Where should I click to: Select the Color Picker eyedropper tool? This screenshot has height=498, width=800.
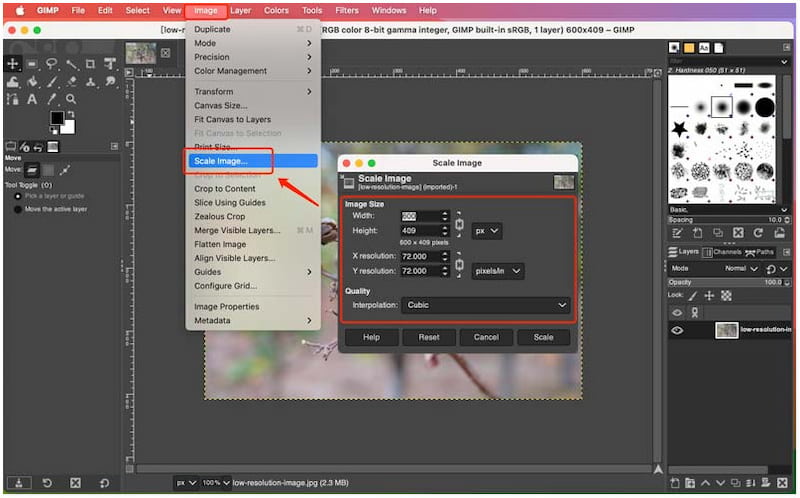(54, 98)
